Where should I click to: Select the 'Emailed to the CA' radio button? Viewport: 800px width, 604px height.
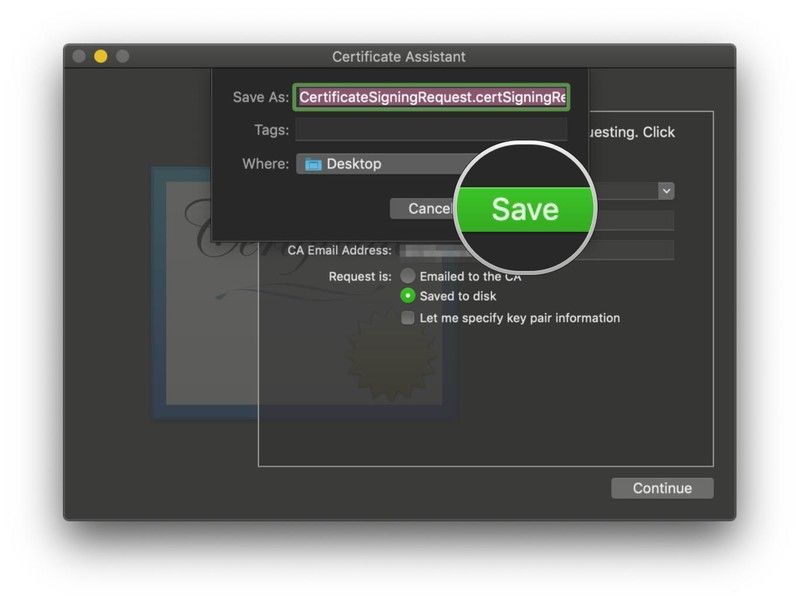pos(408,276)
